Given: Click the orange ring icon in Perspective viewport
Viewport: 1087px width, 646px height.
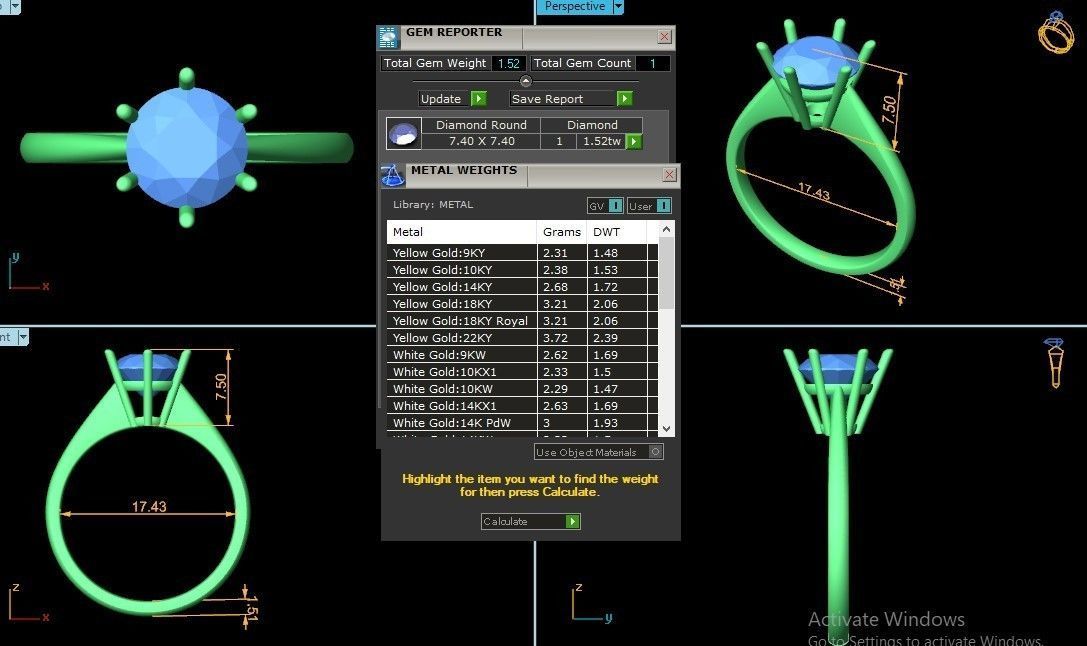Looking at the screenshot, I should [x=1055, y=32].
